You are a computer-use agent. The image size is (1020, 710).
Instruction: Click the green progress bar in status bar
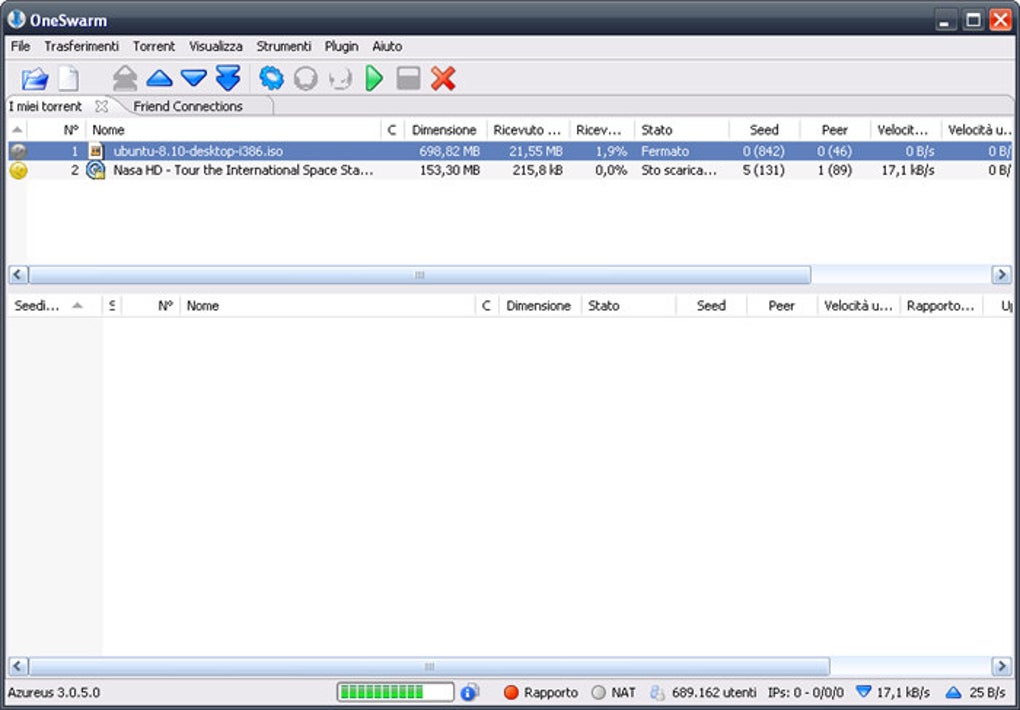(396, 692)
